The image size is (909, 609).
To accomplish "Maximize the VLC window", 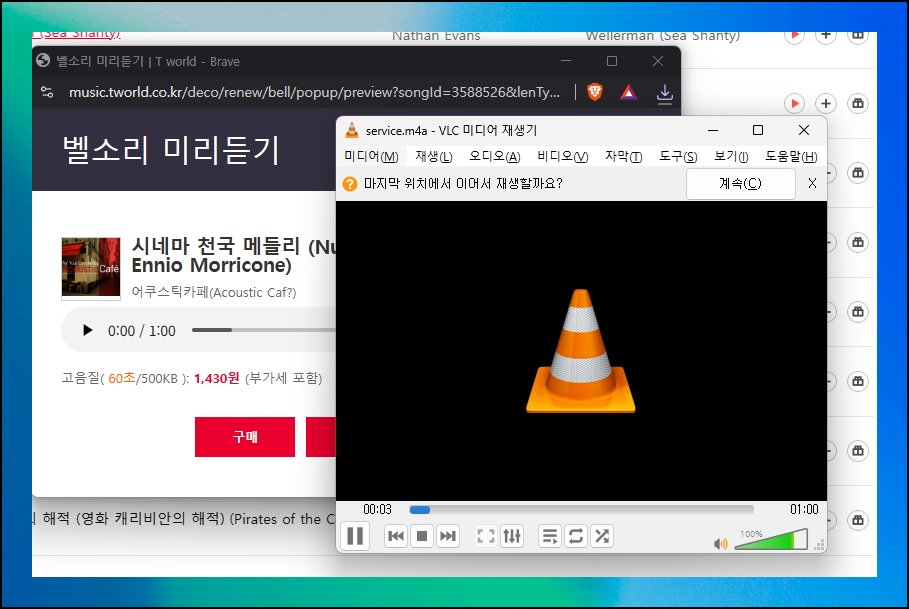I will point(758,130).
